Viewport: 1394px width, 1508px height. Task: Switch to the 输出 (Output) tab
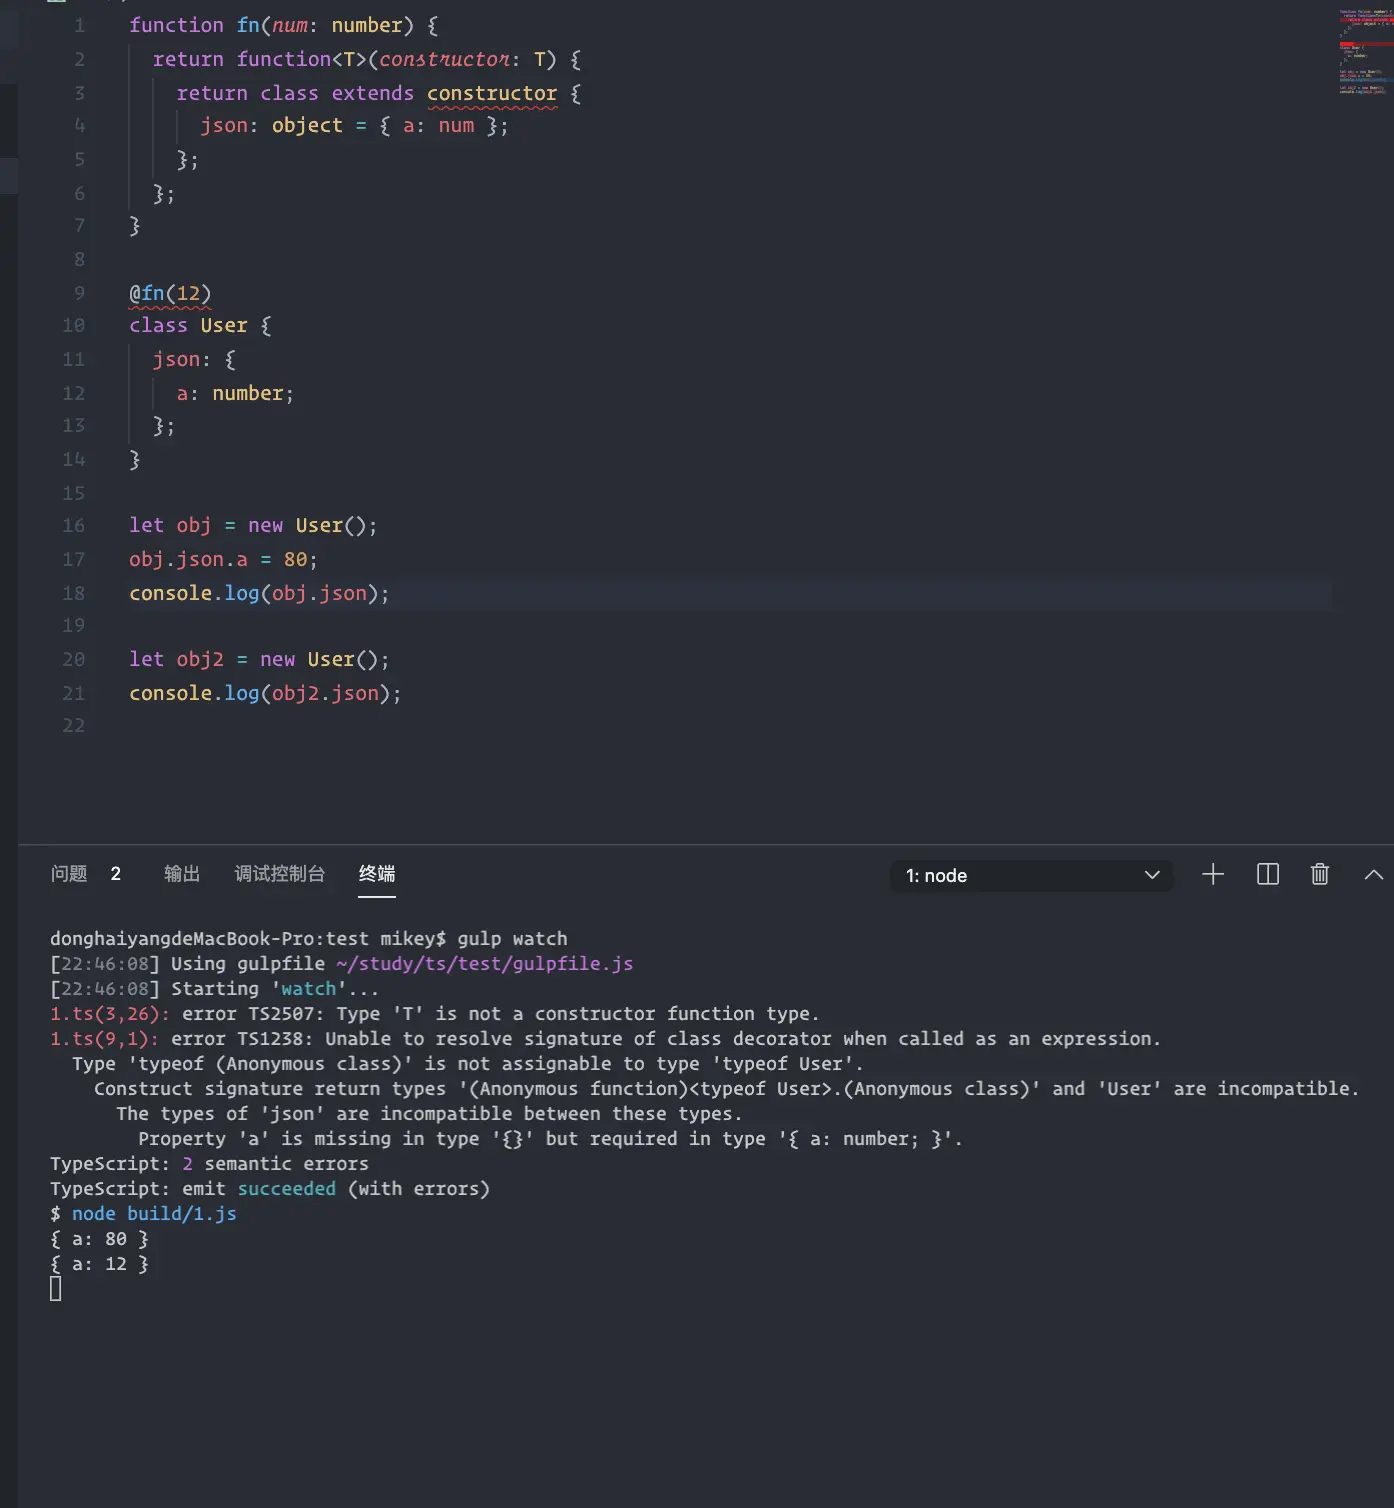click(x=182, y=874)
